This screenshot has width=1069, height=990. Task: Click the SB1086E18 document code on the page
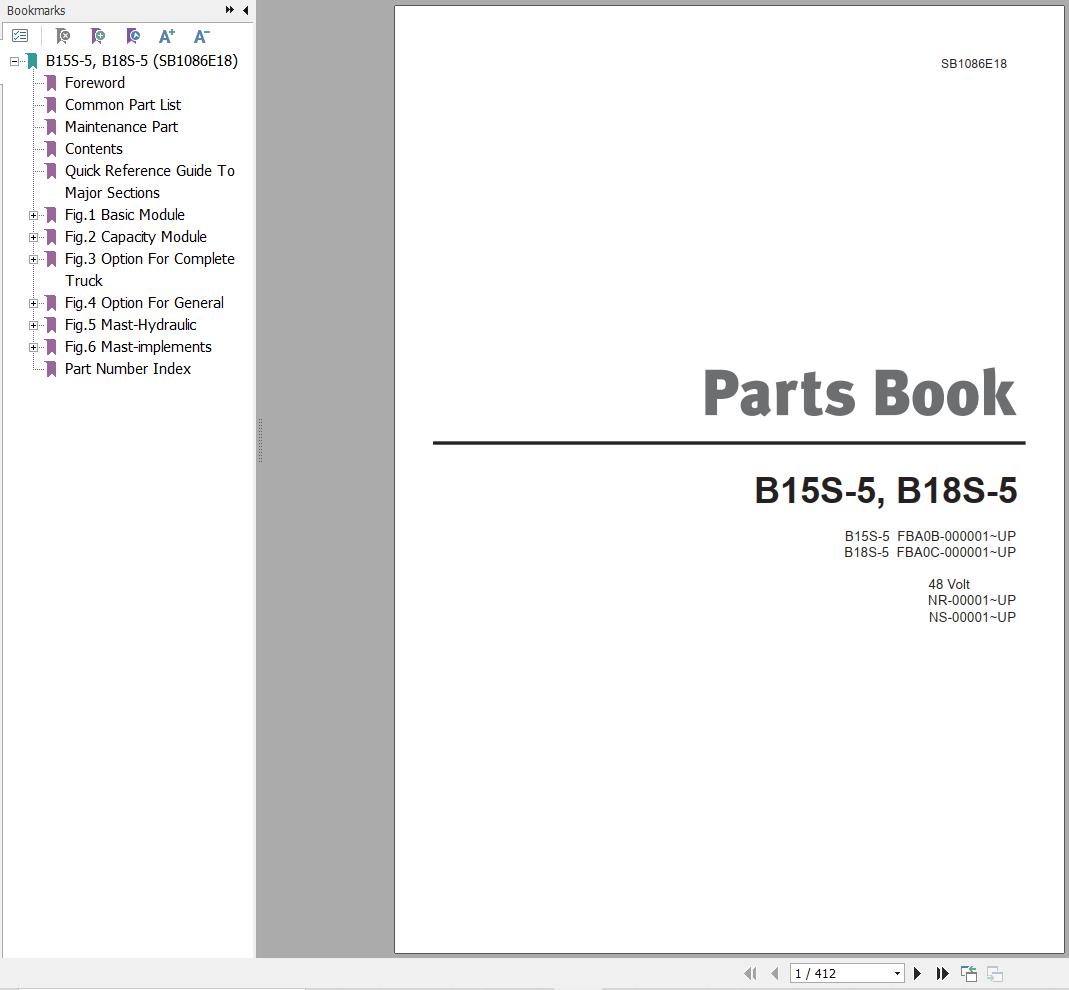974,64
